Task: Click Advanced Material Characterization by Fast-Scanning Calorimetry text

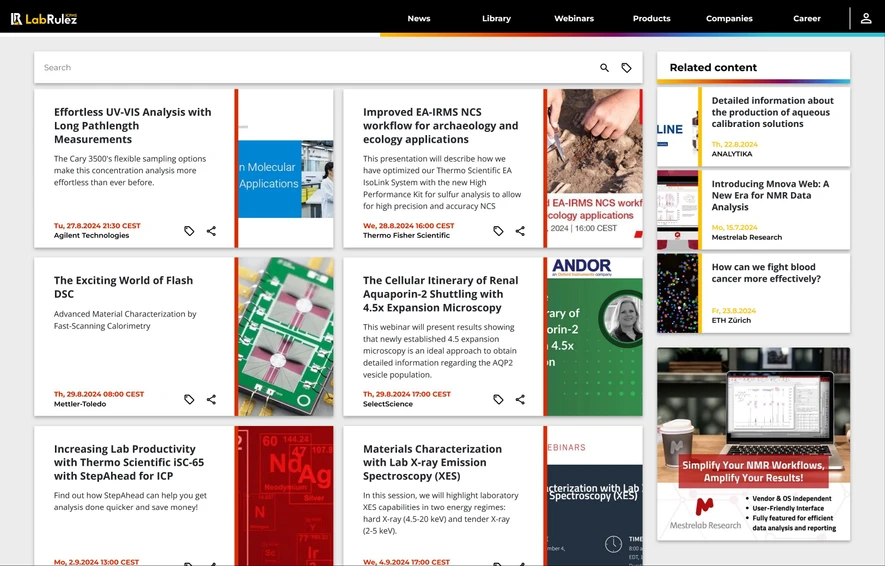Action: [x=125, y=320]
